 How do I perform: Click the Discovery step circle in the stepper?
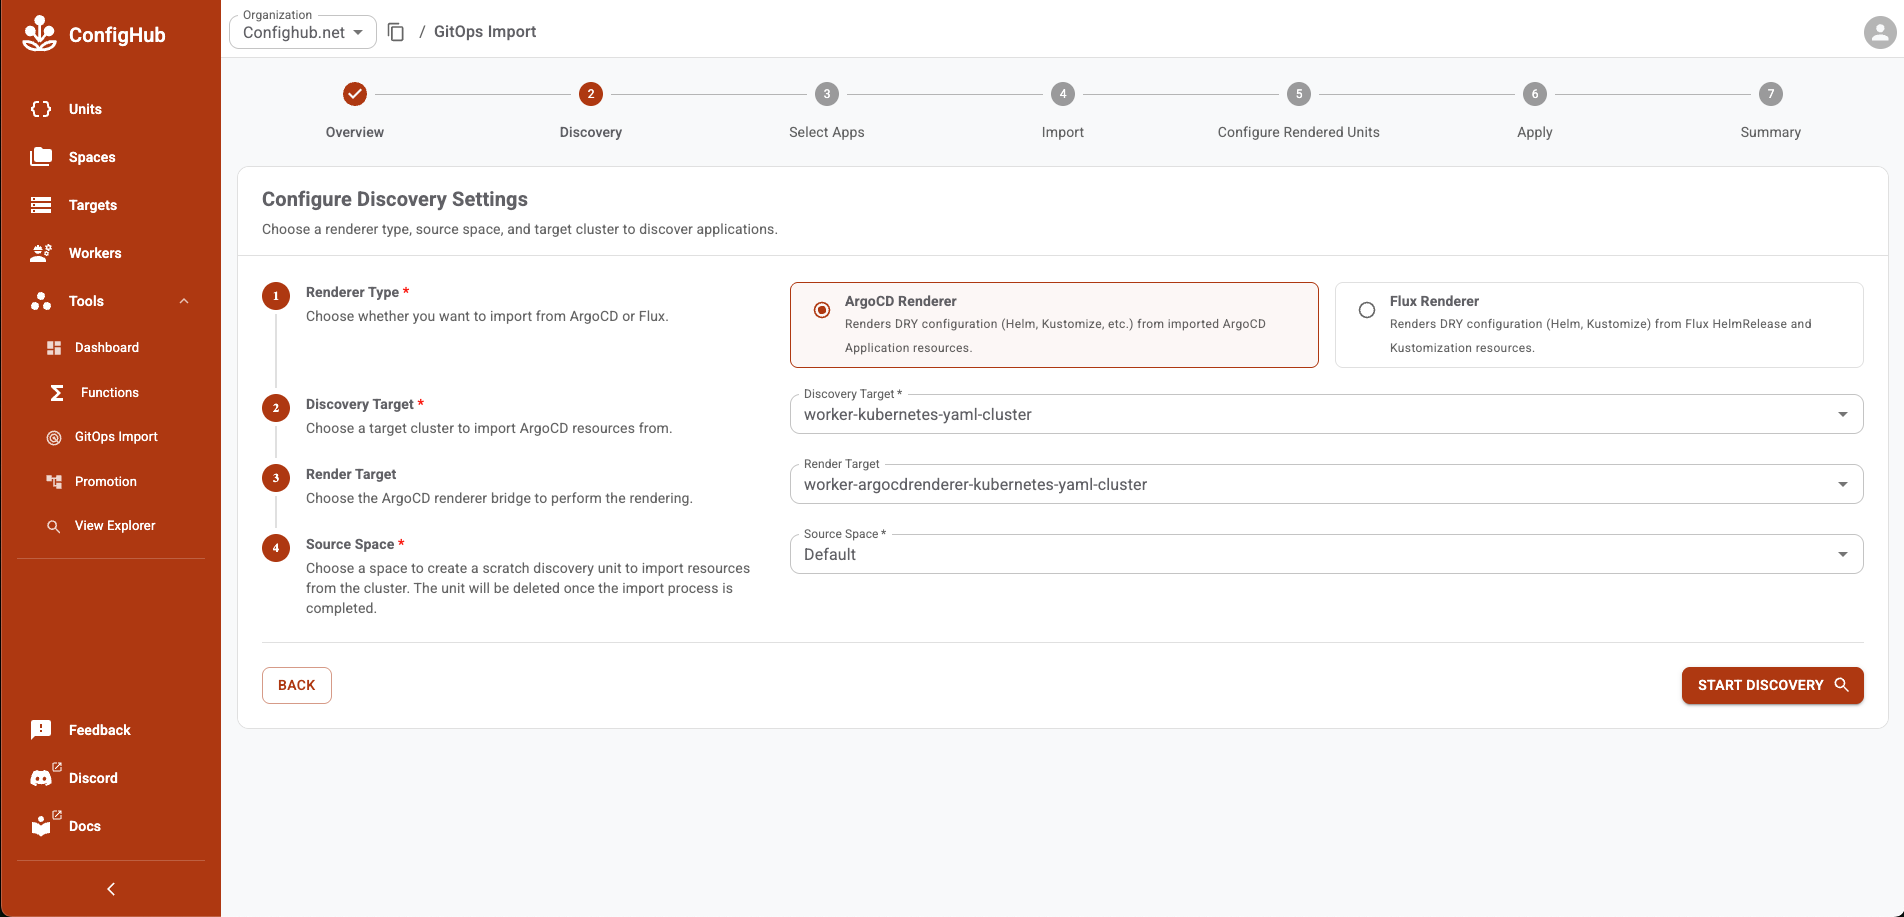(591, 94)
